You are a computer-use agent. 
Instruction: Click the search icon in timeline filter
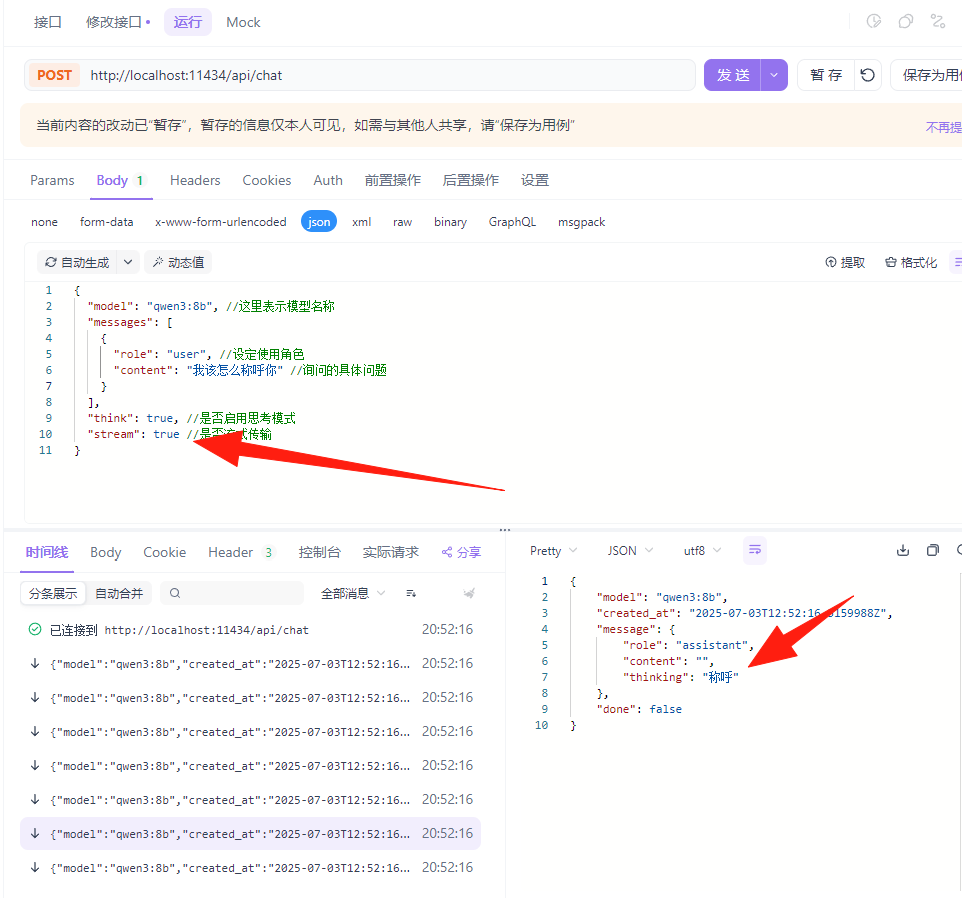175,593
